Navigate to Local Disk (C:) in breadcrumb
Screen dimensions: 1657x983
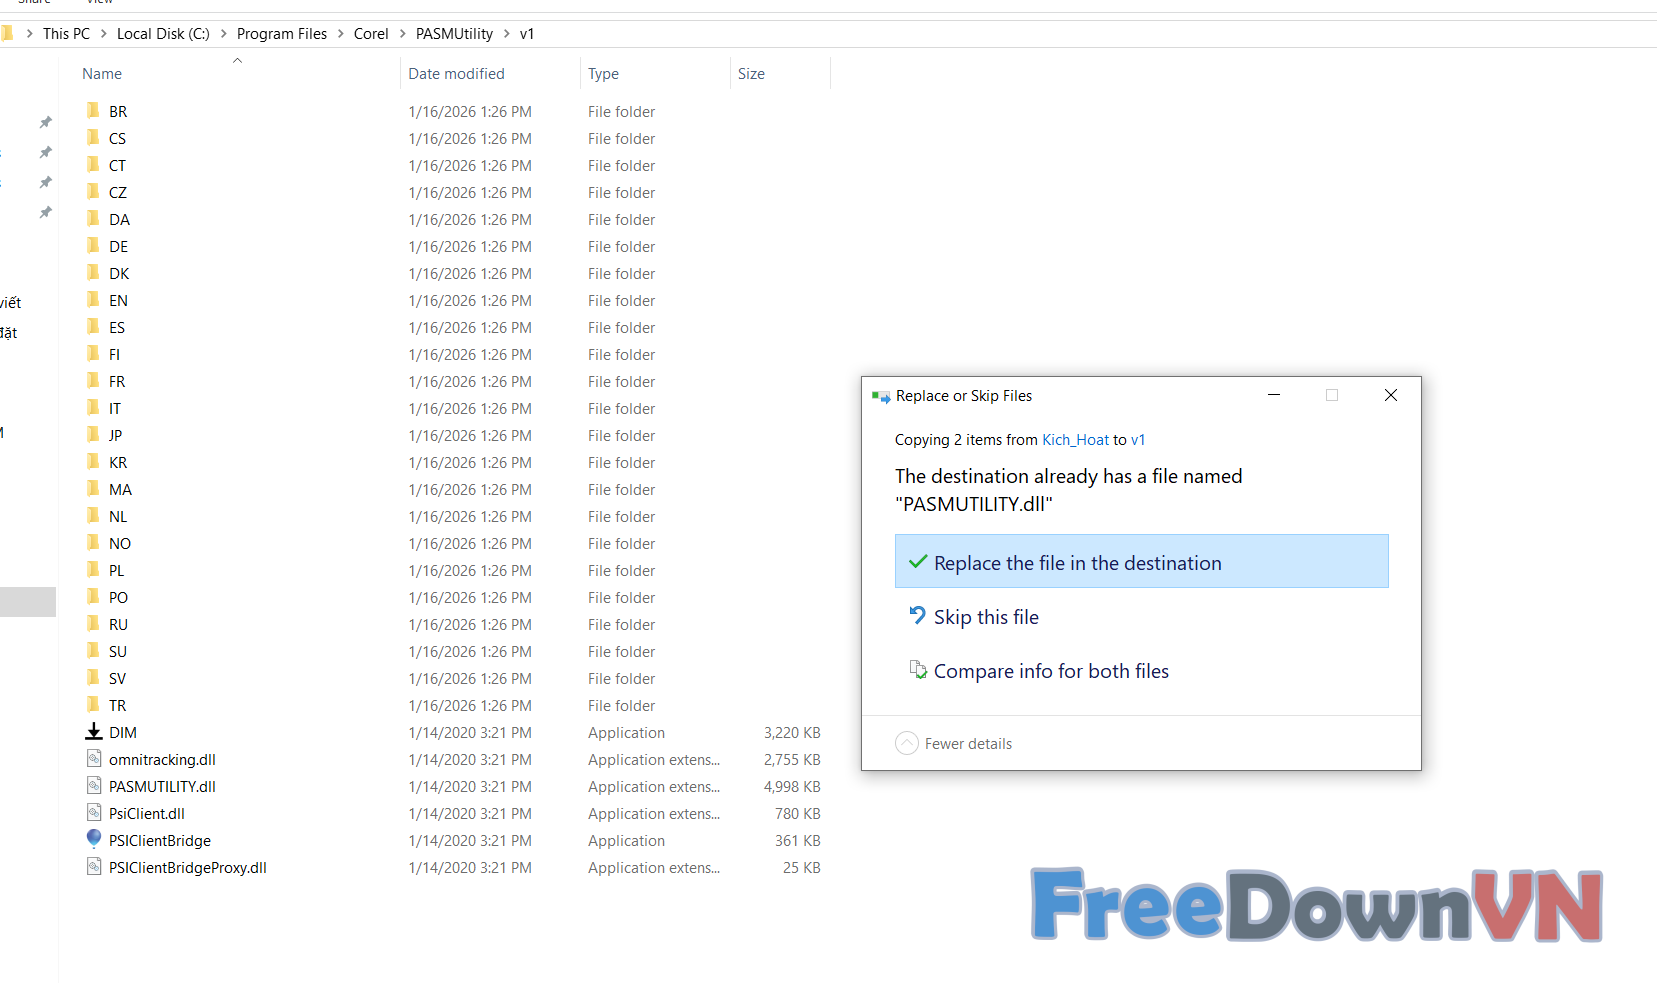pos(163,34)
